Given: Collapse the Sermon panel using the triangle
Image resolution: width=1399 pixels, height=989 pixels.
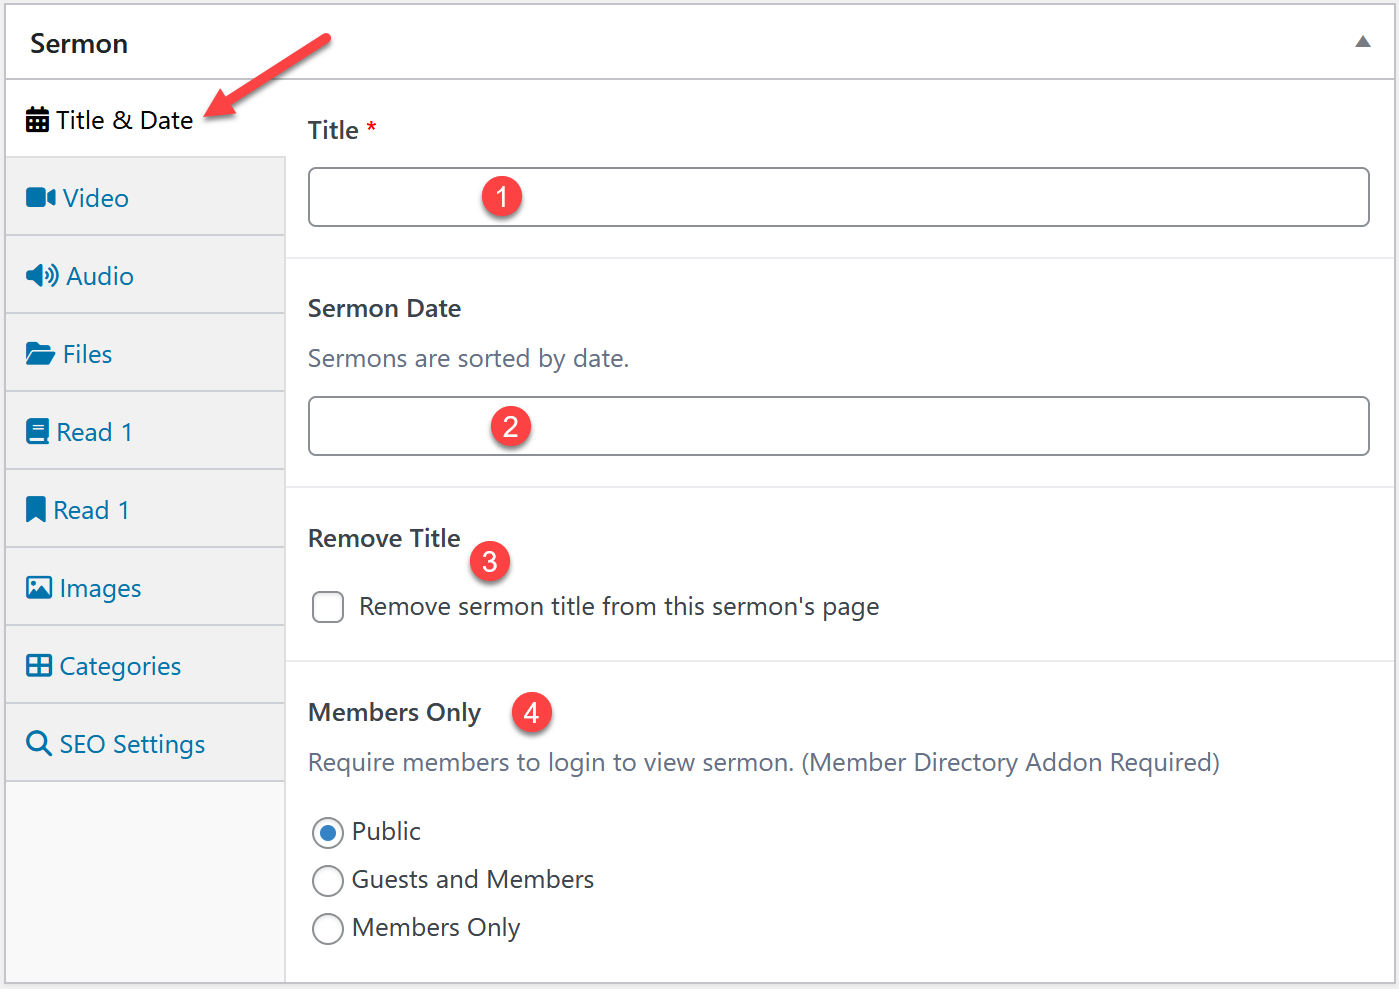Looking at the screenshot, I should click(1362, 42).
